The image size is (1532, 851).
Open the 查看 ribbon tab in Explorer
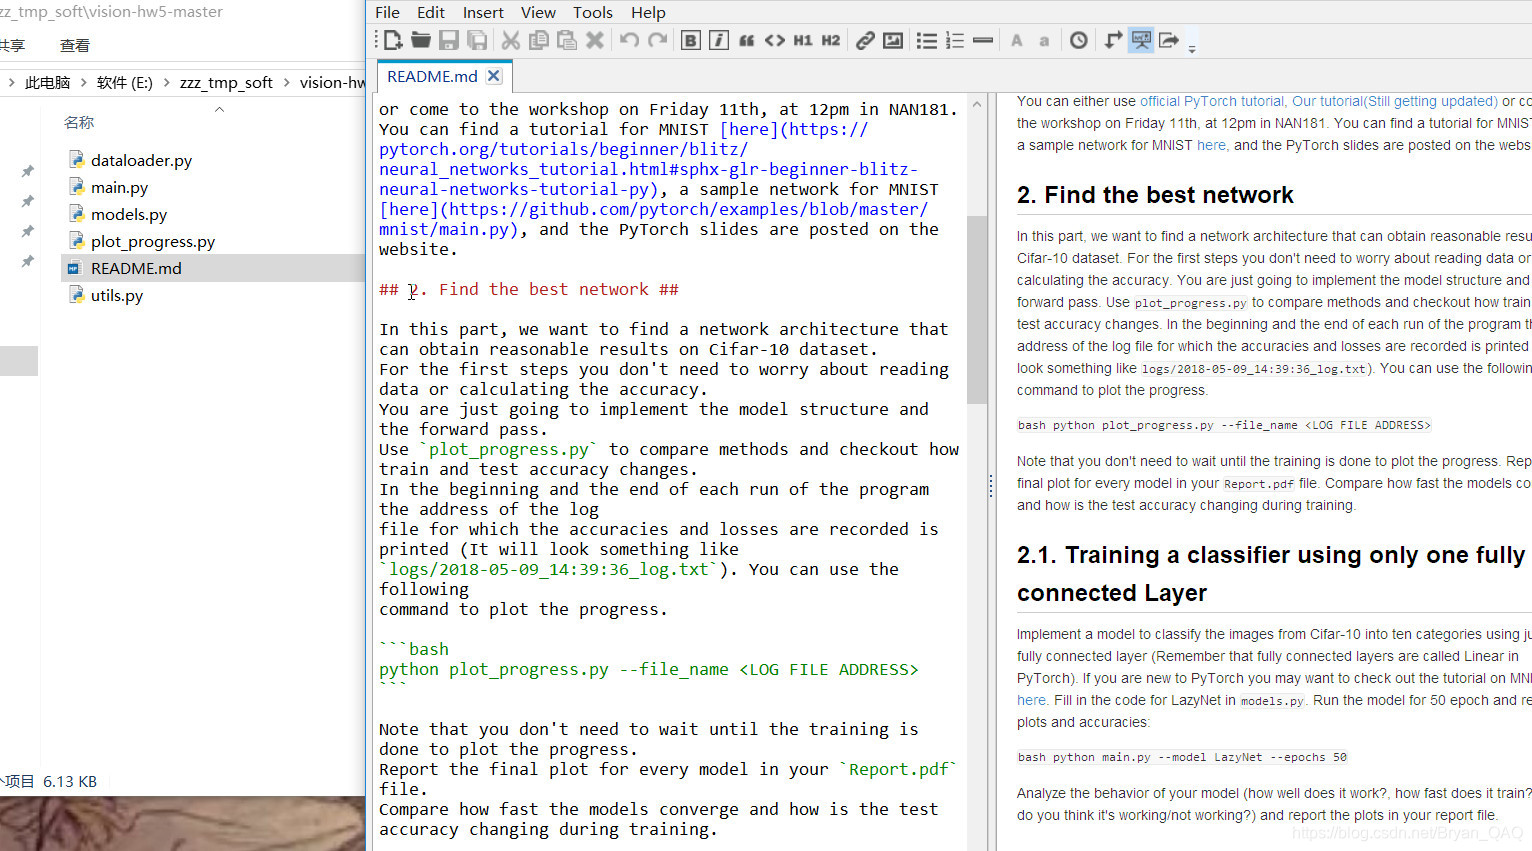point(75,45)
